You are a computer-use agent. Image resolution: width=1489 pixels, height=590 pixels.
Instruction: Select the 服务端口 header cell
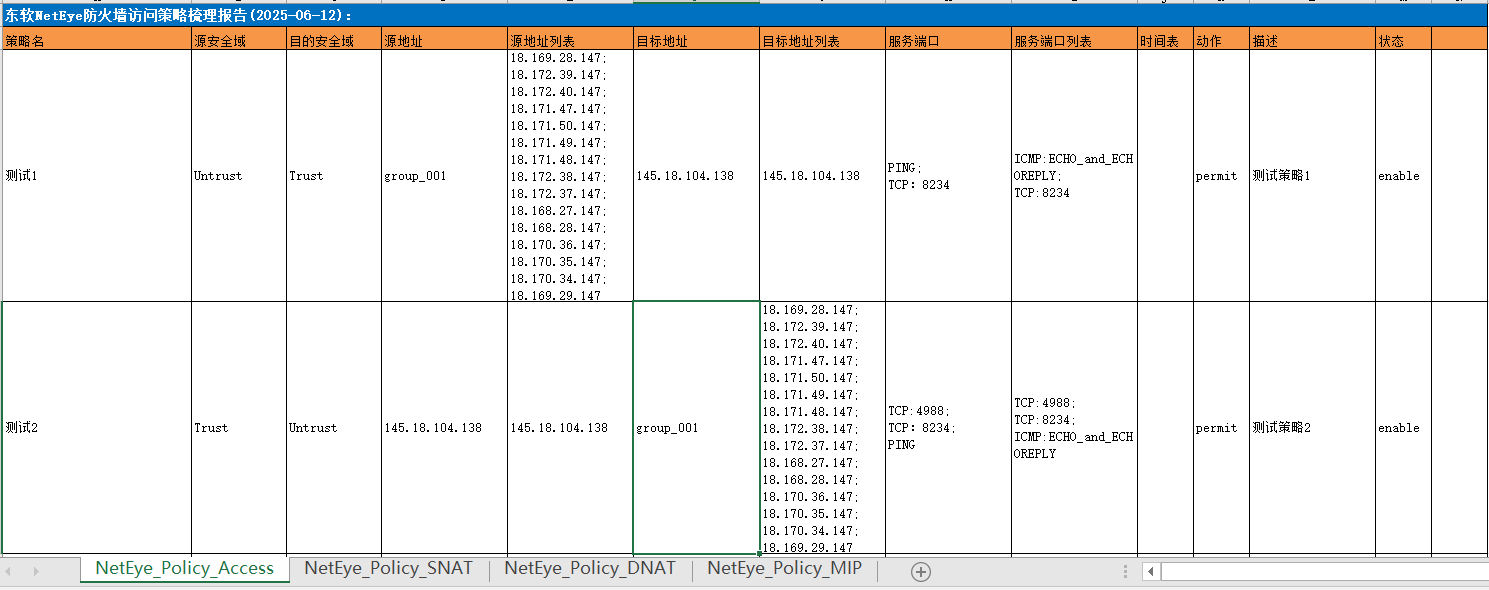948,40
